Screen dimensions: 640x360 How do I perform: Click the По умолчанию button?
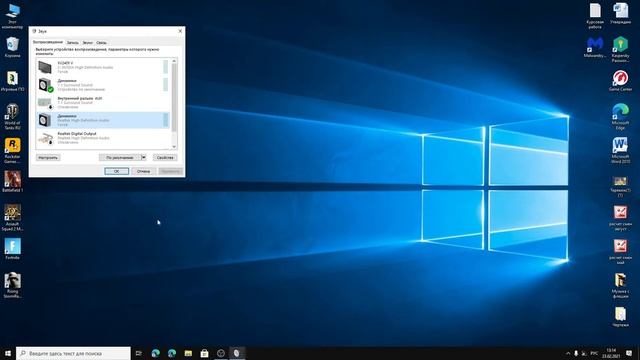point(120,158)
